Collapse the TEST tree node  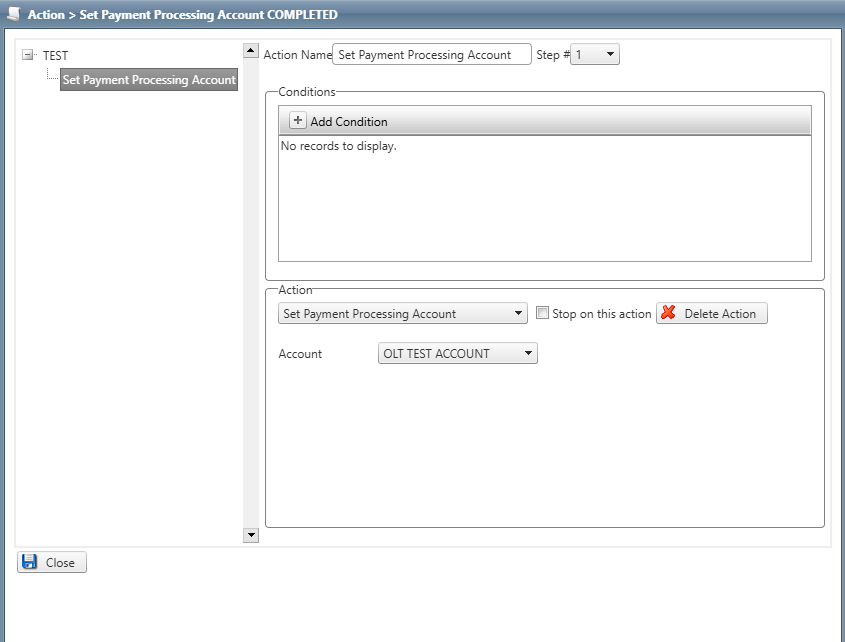(27, 55)
